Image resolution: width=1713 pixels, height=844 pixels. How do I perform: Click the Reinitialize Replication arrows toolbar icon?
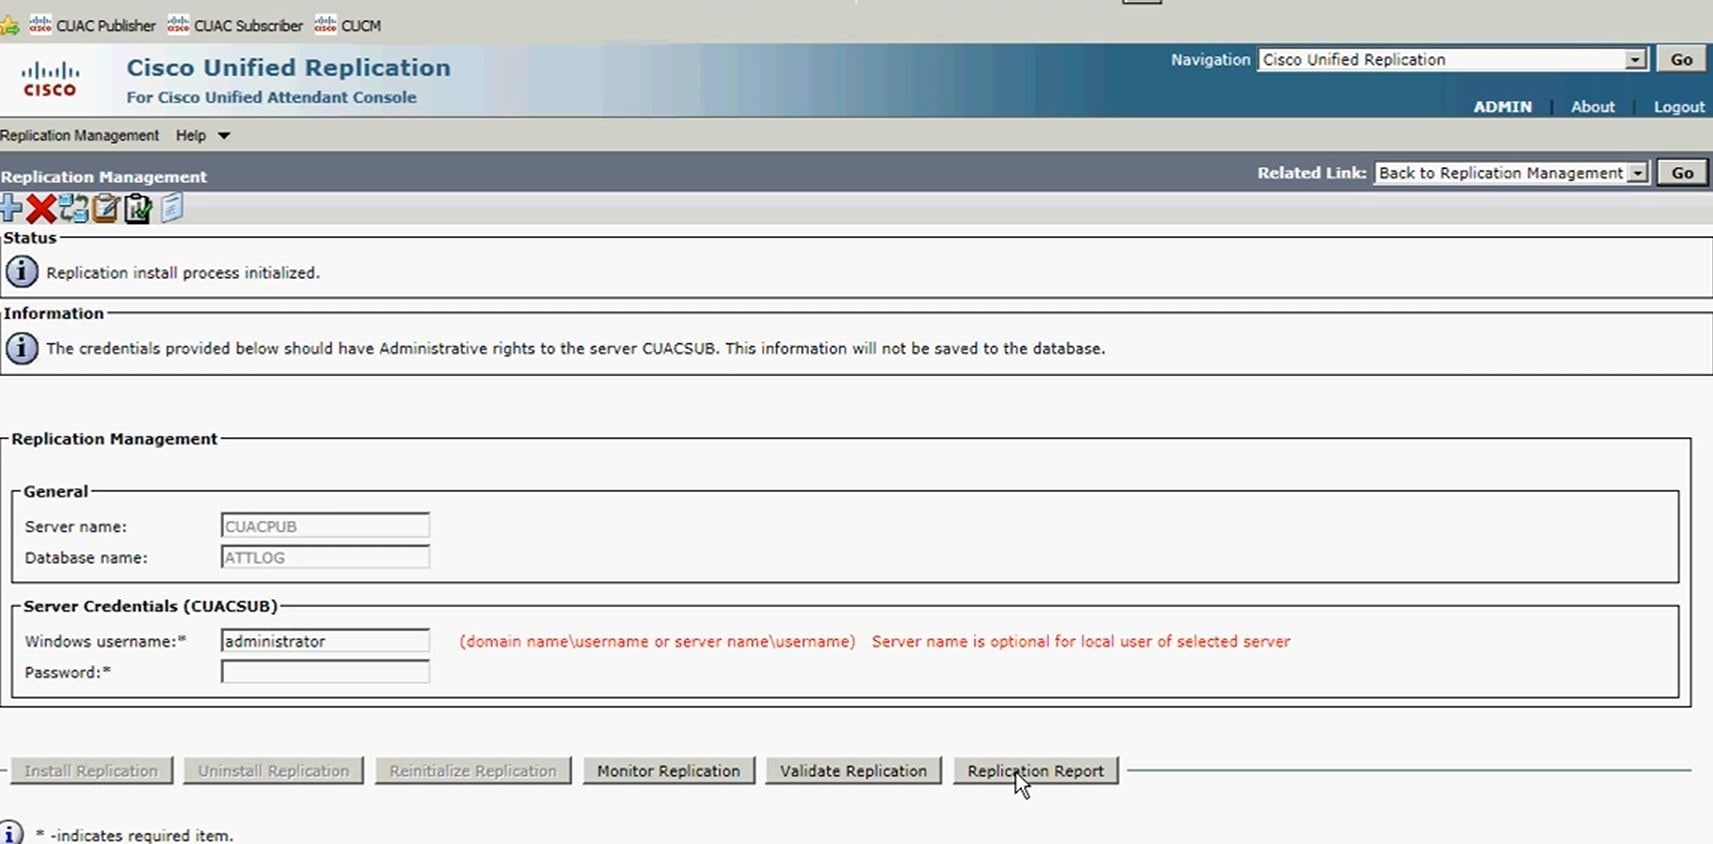pos(73,208)
